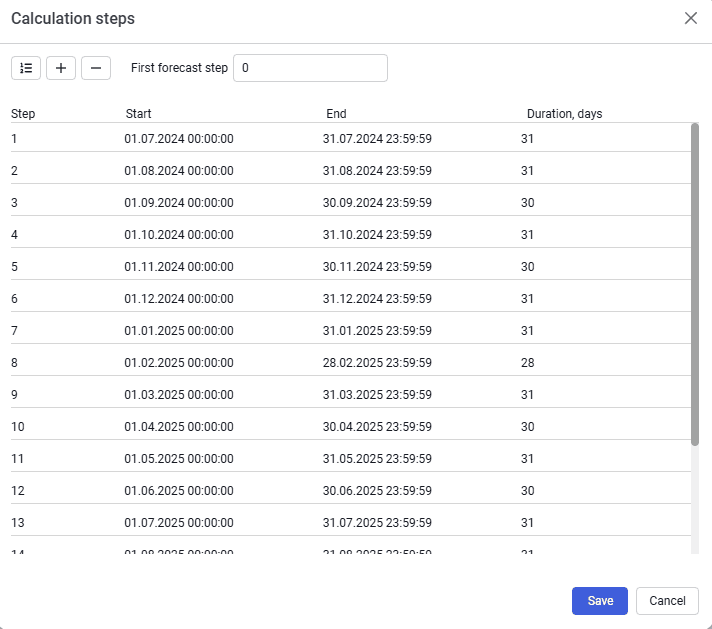Viewport: 712px width, 629px height.
Task: Select start 01.04.2025 00:00:00 cell
Action: coord(179,427)
